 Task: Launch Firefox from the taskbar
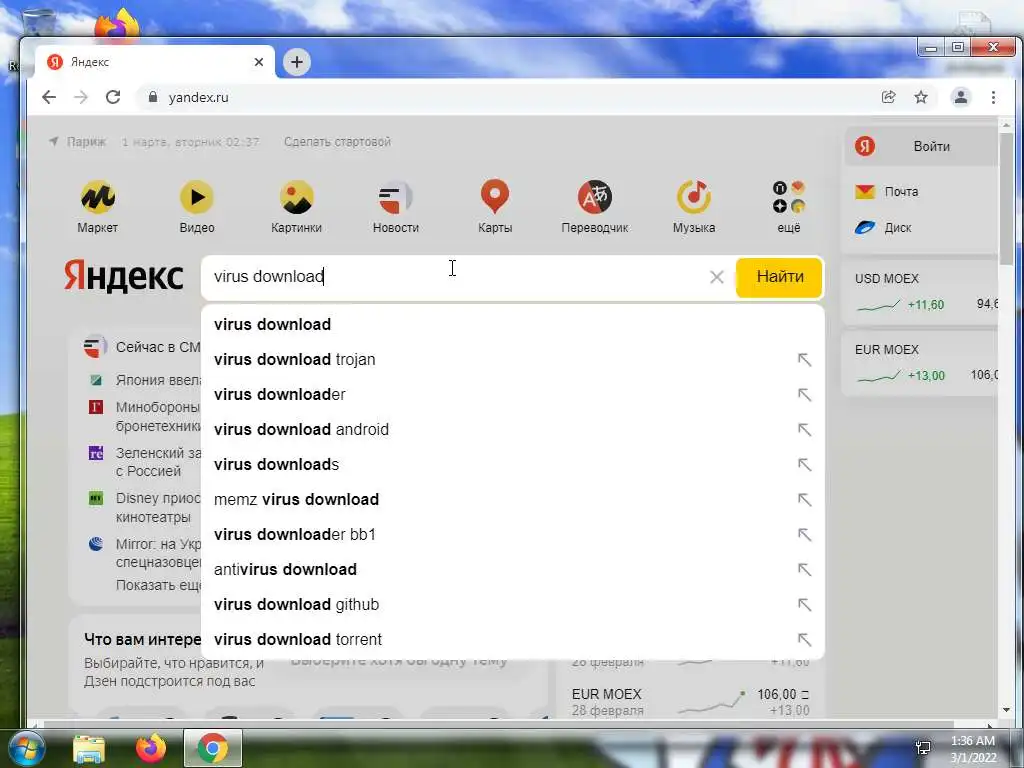coord(150,748)
